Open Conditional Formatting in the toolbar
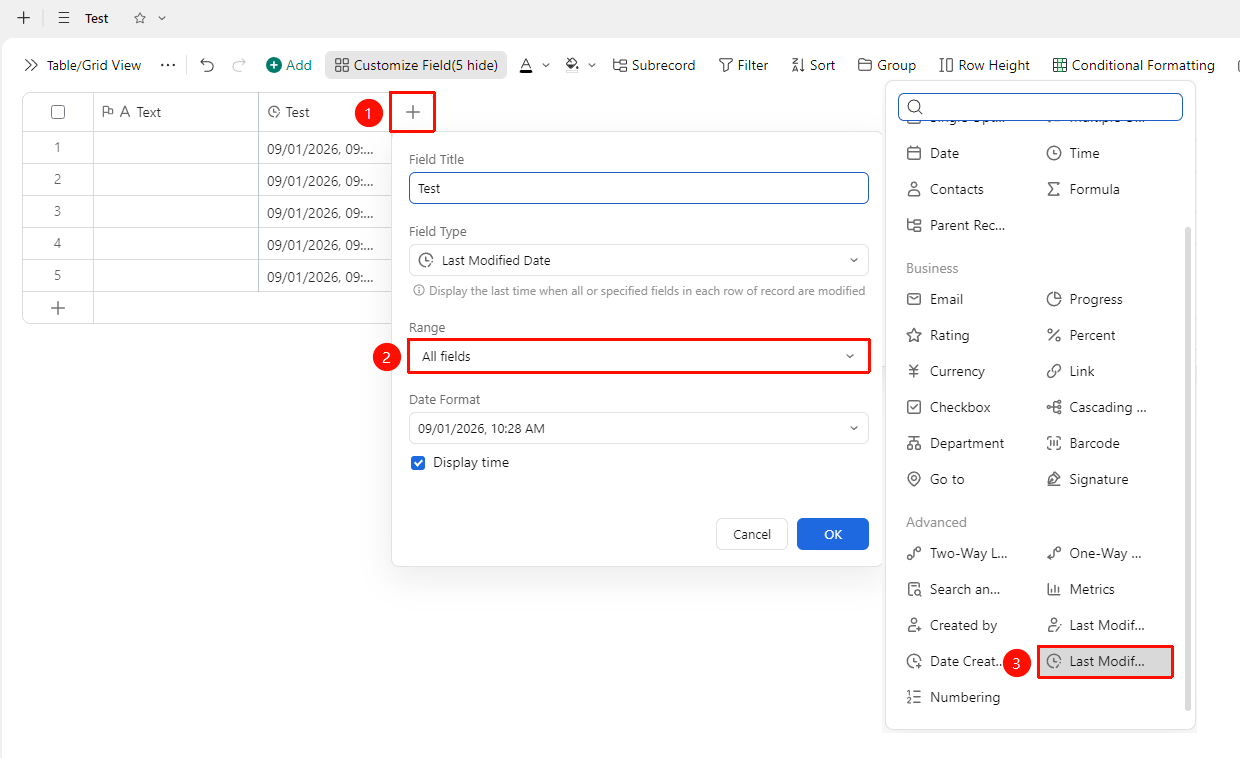The width and height of the screenshot is (1240, 758). (1134, 65)
